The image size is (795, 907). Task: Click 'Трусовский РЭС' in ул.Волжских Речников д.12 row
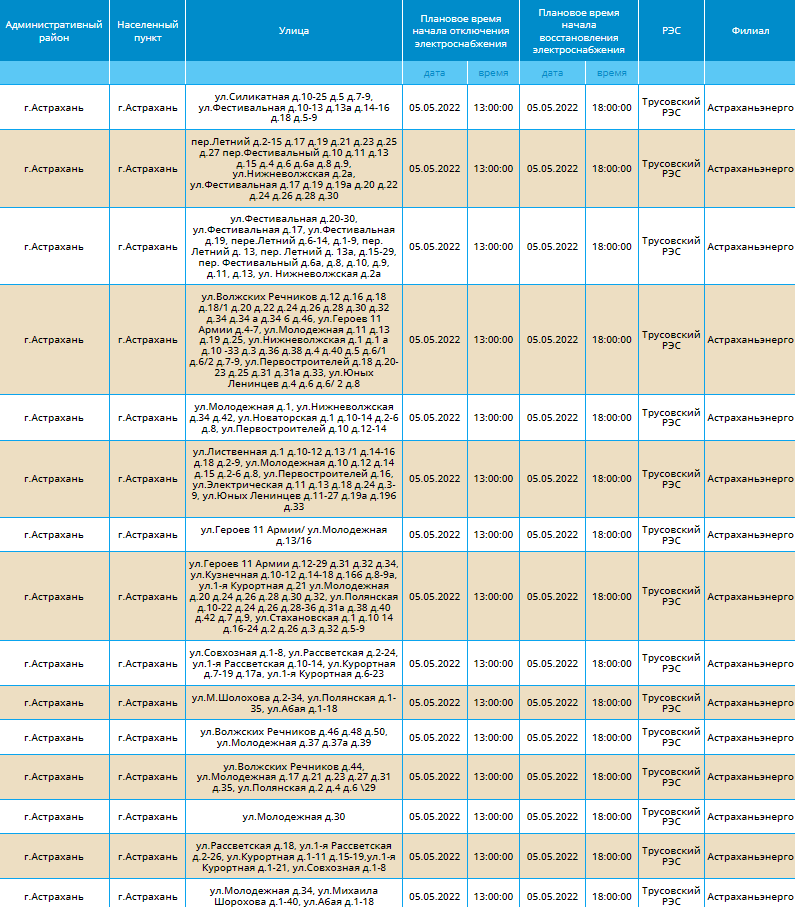(671, 340)
